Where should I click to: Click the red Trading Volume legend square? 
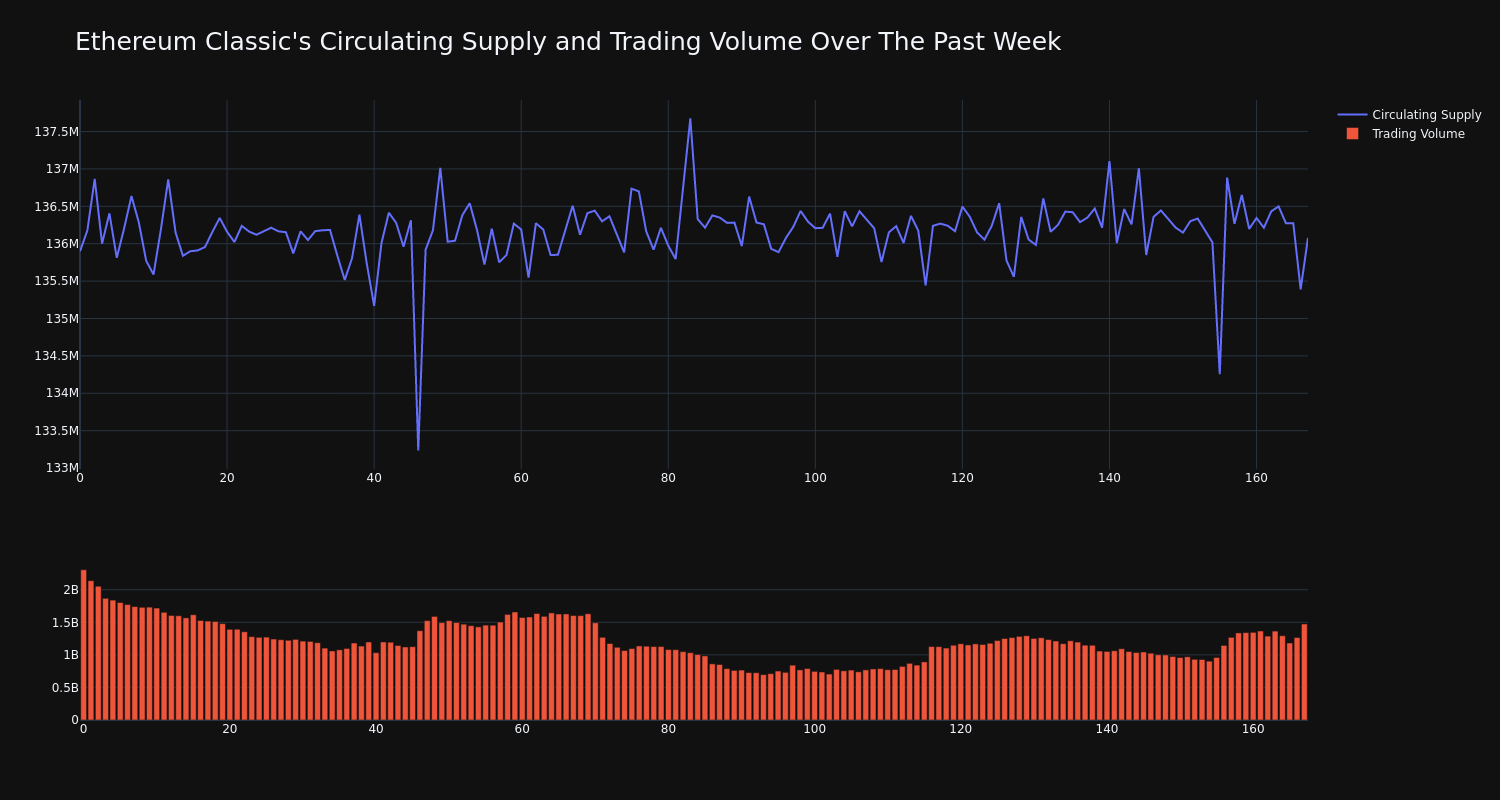(1352, 134)
